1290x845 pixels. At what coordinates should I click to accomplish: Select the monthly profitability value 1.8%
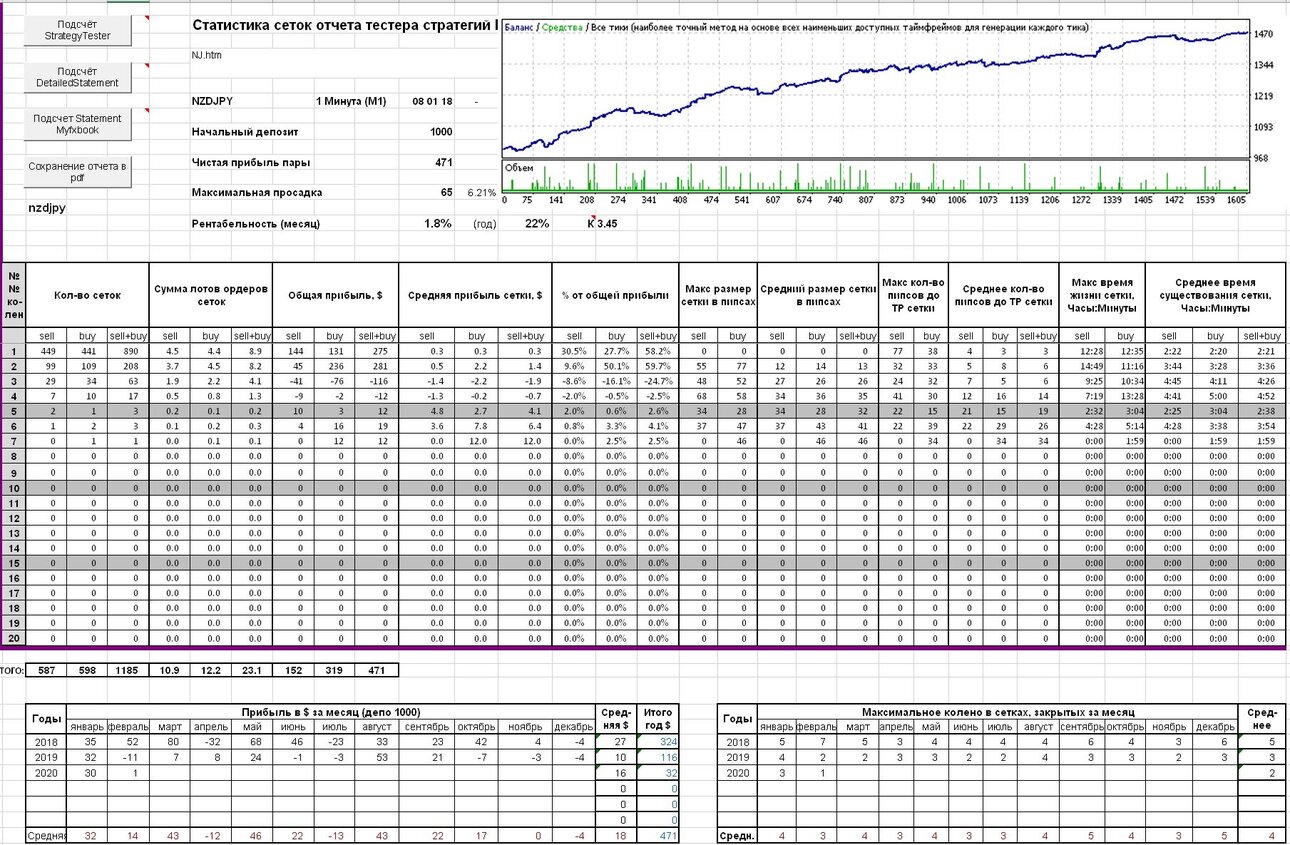click(438, 224)
